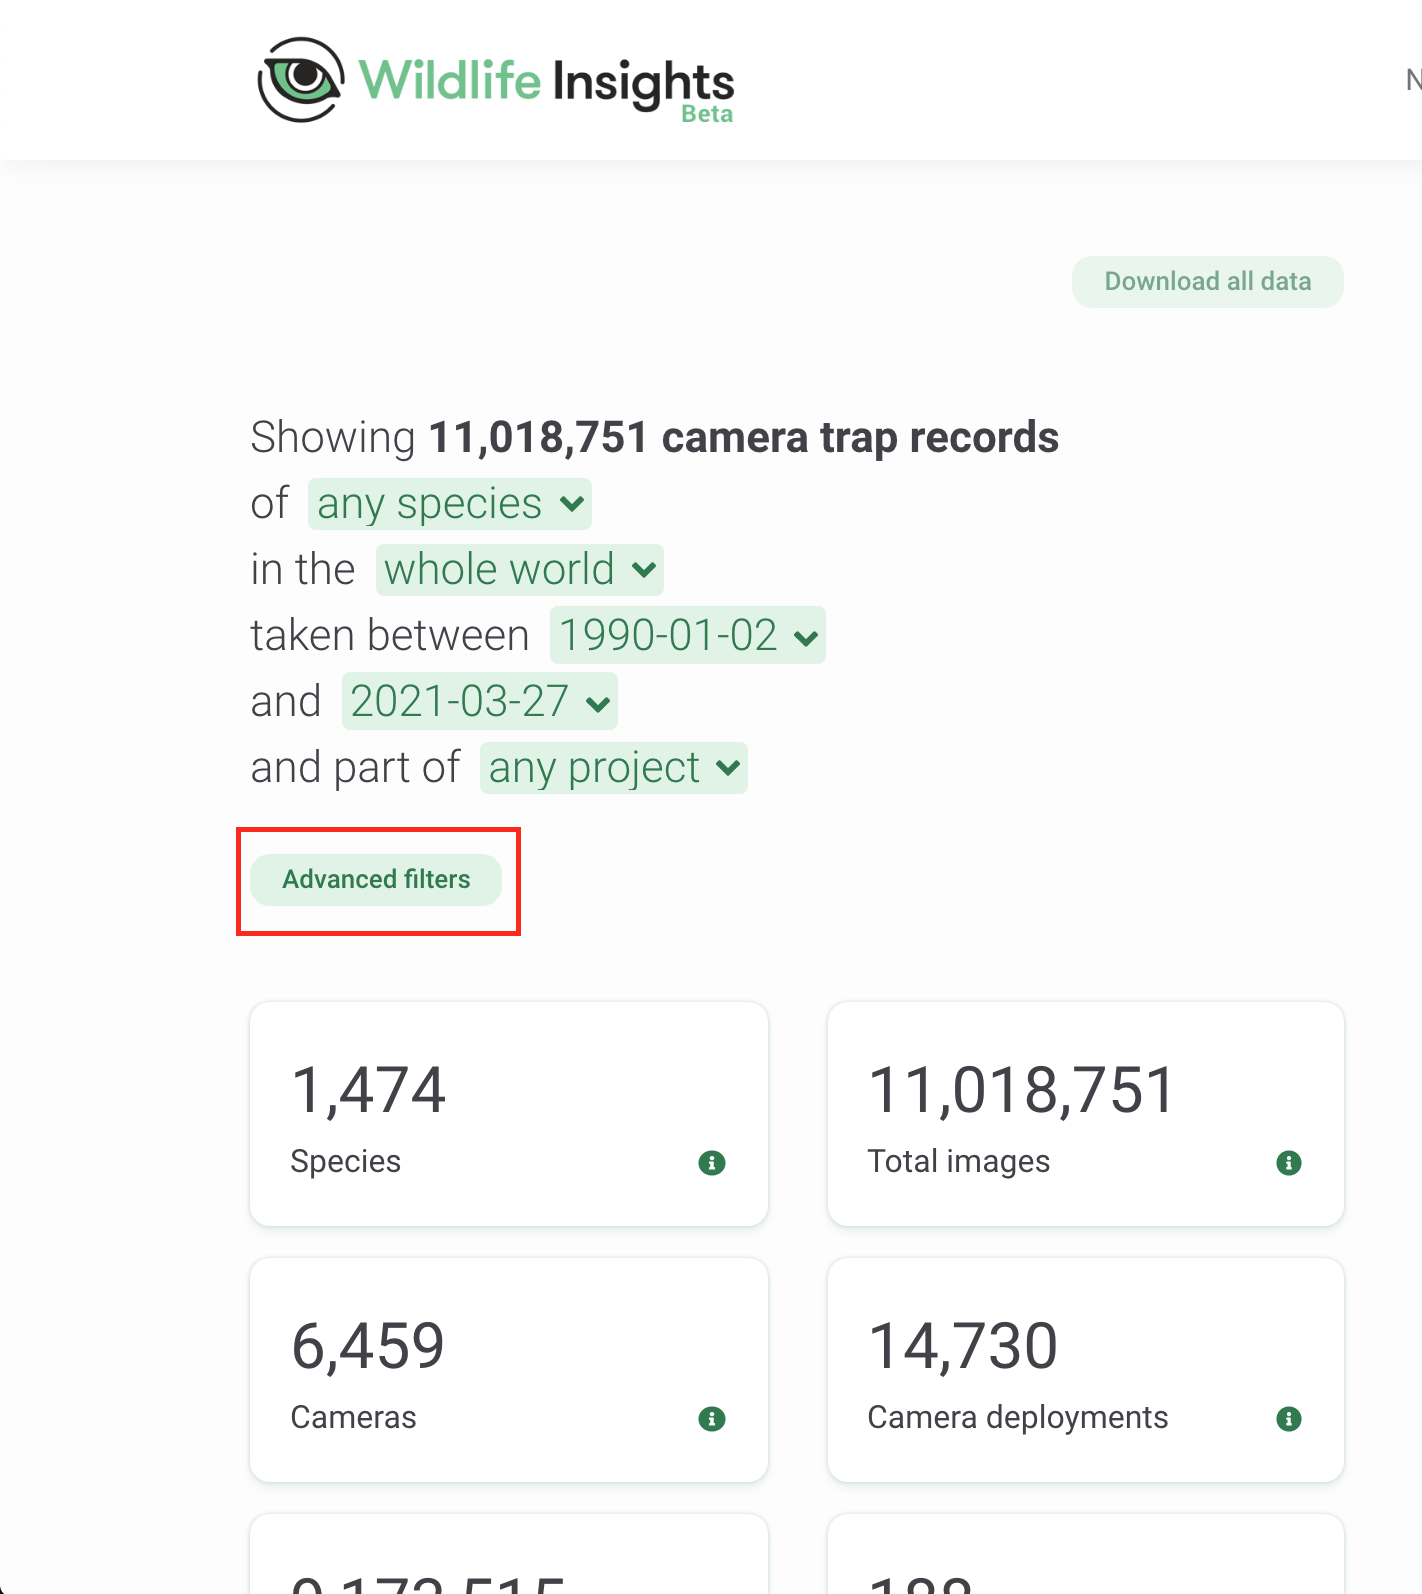This screenshot has width=1422, height=1594.
Task: Open info icon on Species card
Action: tap(712, 1163)
